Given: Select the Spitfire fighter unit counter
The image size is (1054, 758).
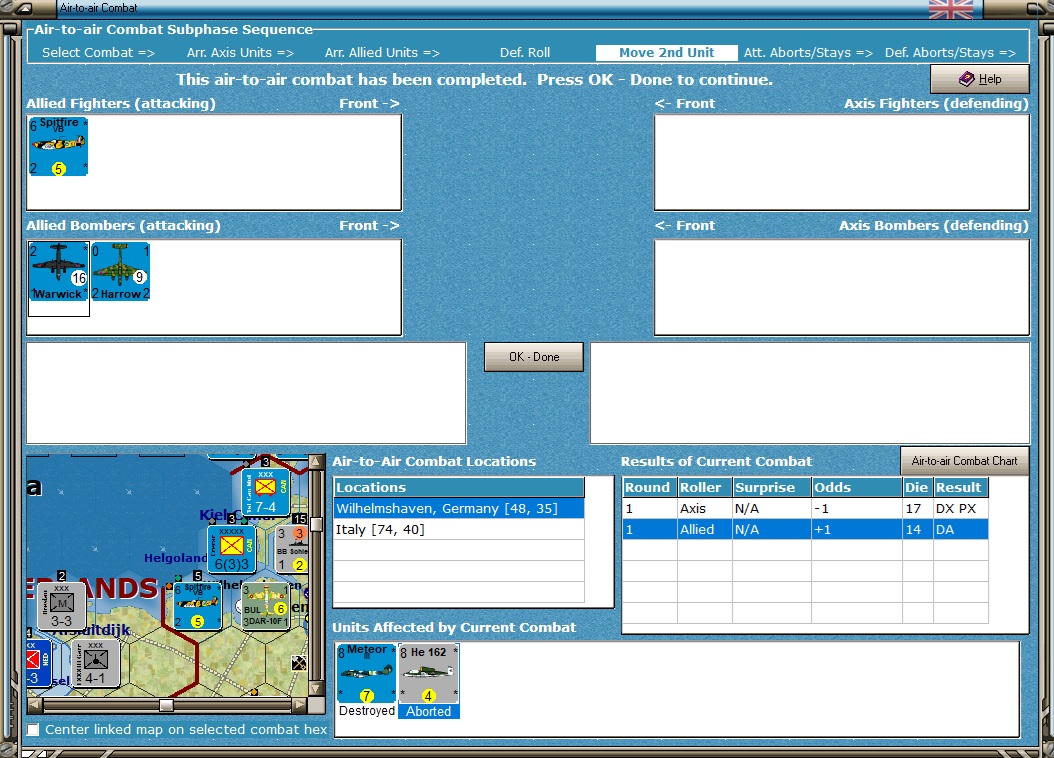Looking at the screenshot, I should tap(58, 146).
